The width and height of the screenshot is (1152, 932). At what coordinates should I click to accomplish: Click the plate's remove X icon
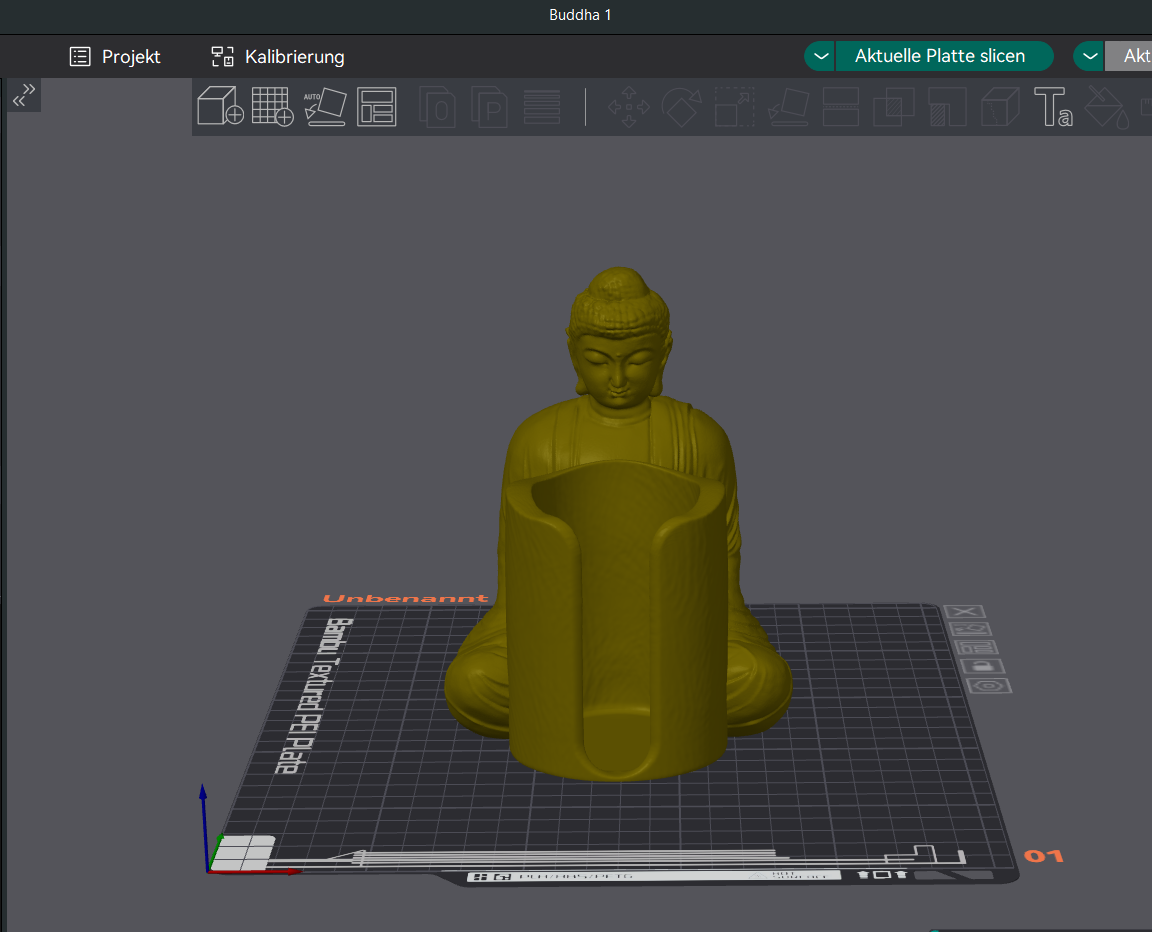(965, 612)
